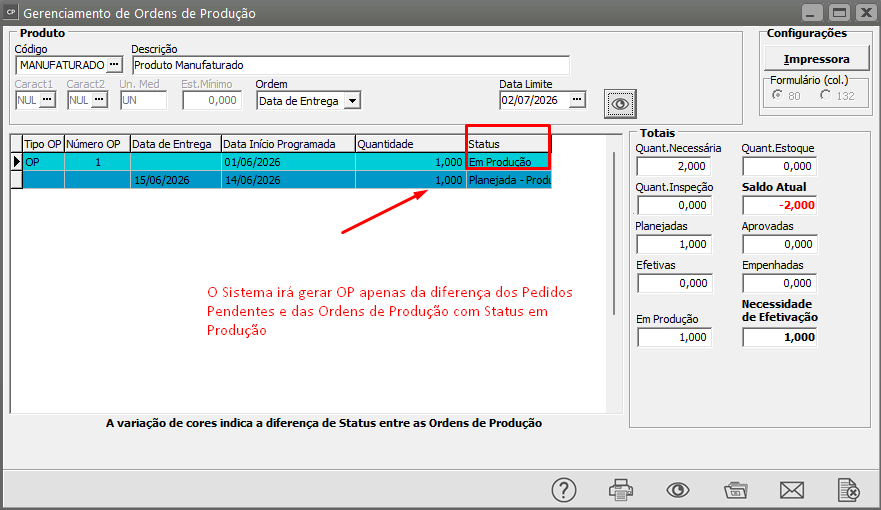Screen dimensions: 881x510
Task: Click the Número OP column header
Action: click(97, 144)
